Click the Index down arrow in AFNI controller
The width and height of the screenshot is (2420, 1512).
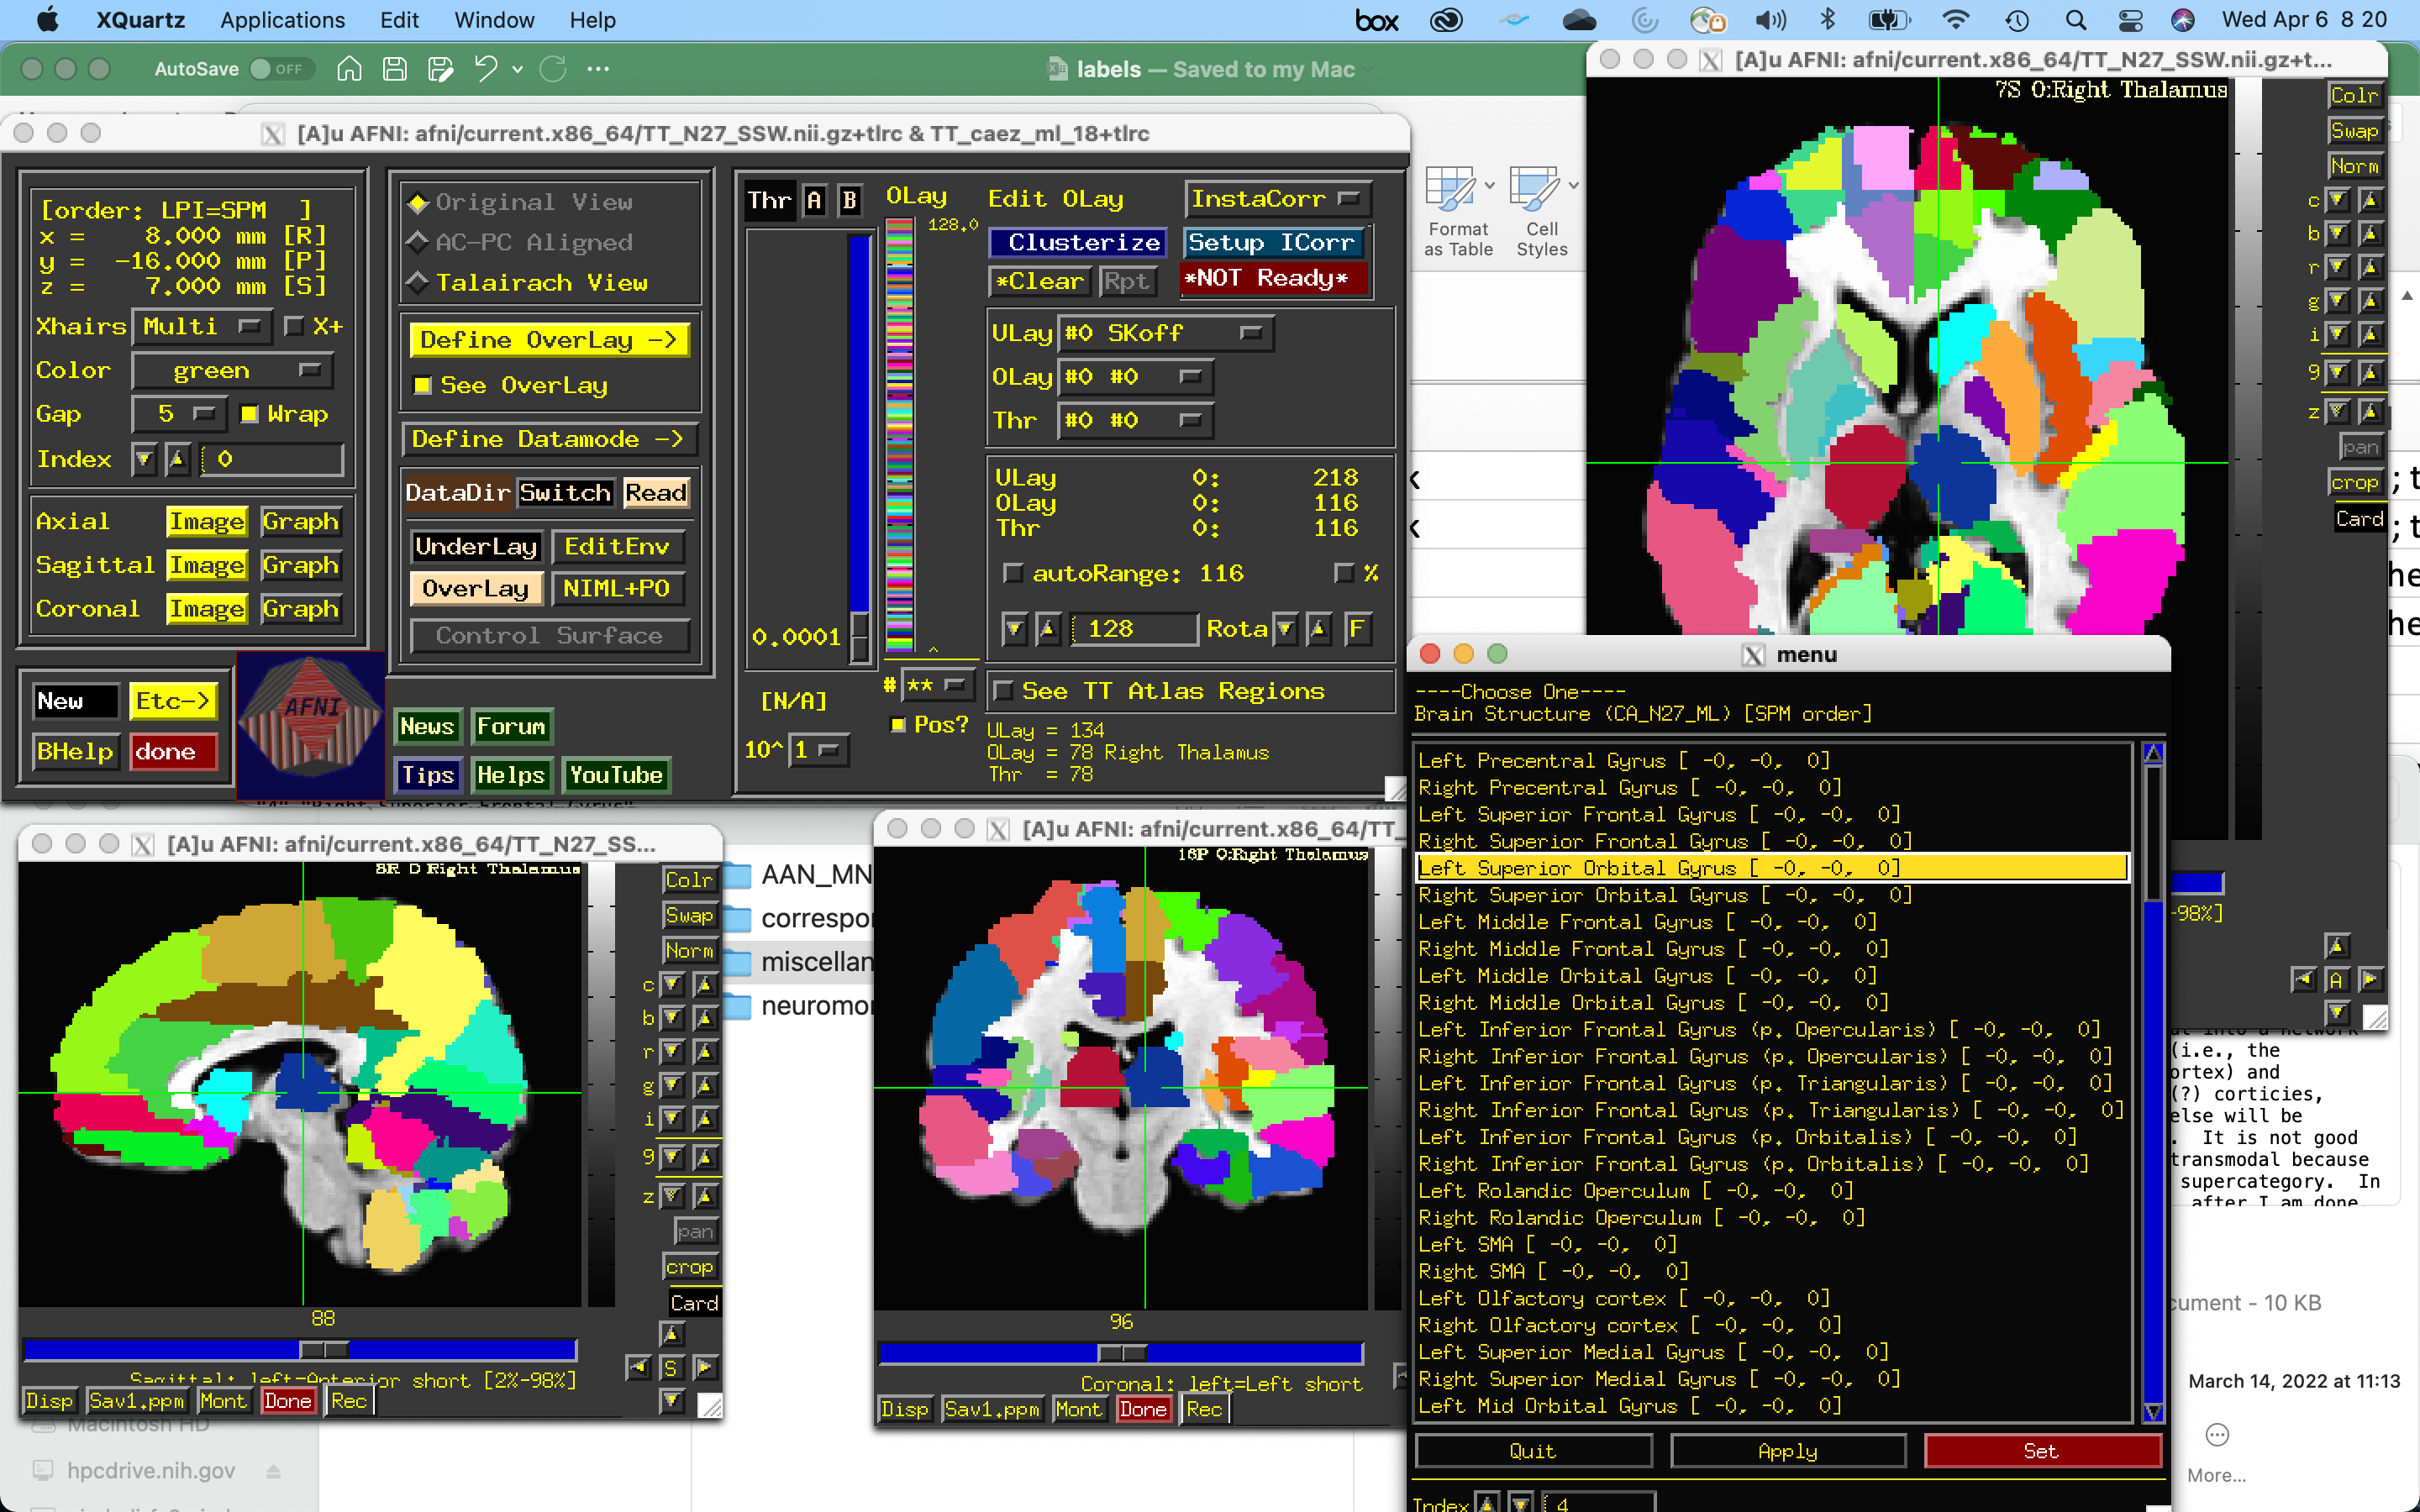[x=145, y=459]
